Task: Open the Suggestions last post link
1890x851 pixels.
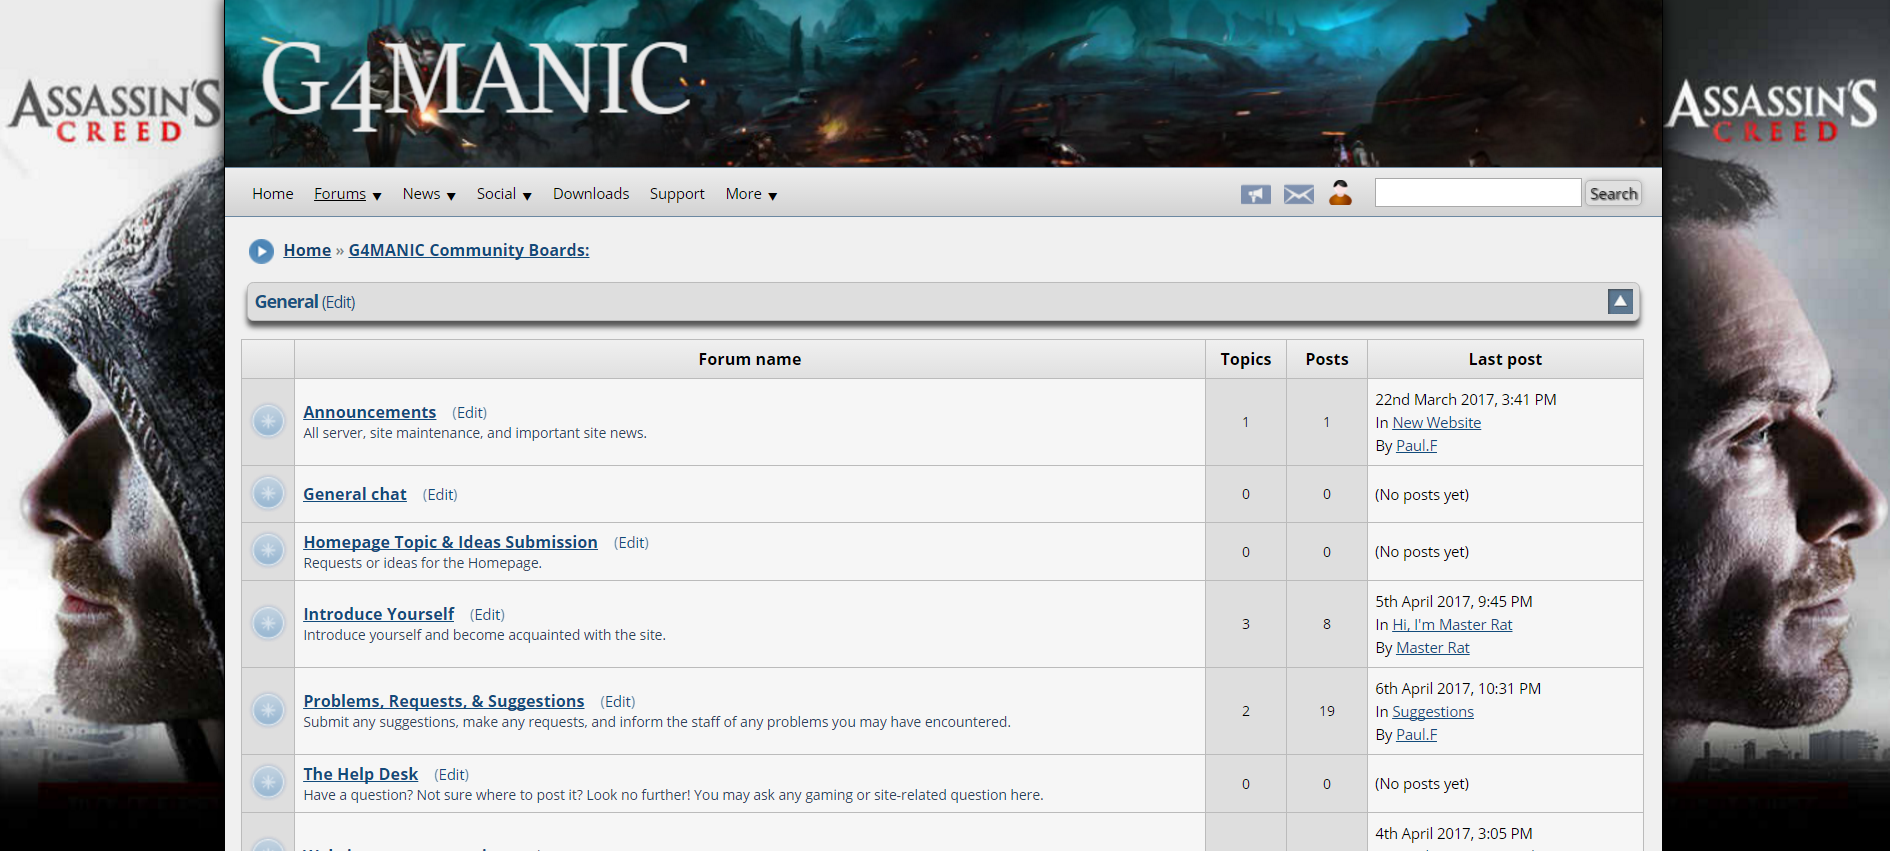Action: coord(1433,712)
